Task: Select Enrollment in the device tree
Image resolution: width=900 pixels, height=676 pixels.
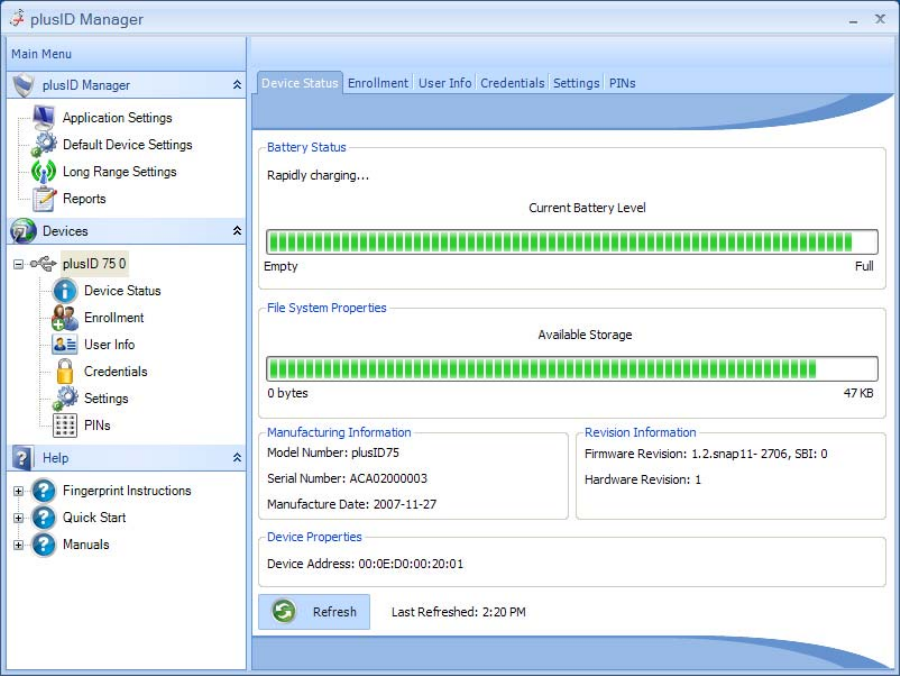Action: [114, 317]
